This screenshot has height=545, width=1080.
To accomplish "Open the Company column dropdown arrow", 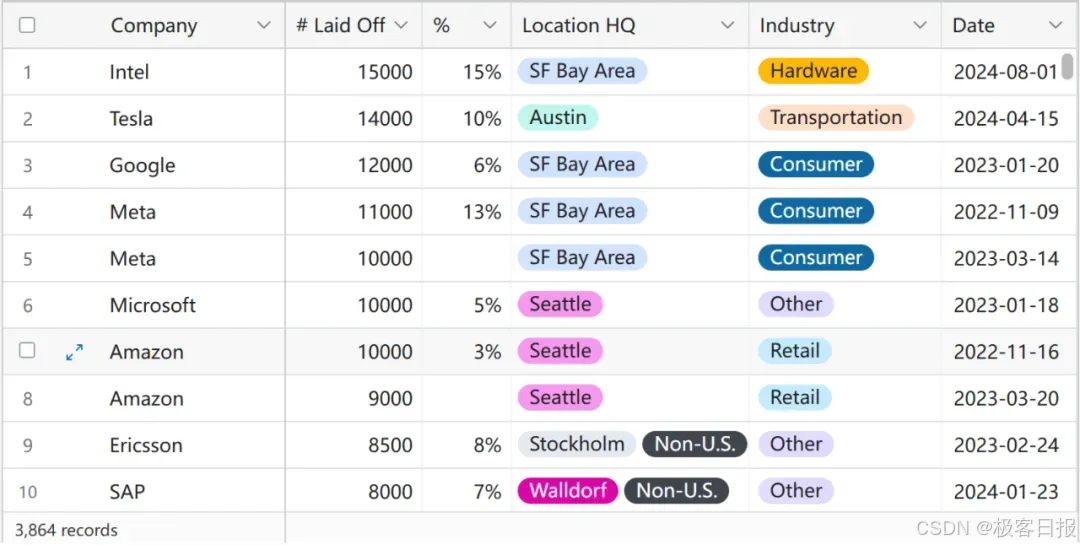I will [x=263, y=25].
